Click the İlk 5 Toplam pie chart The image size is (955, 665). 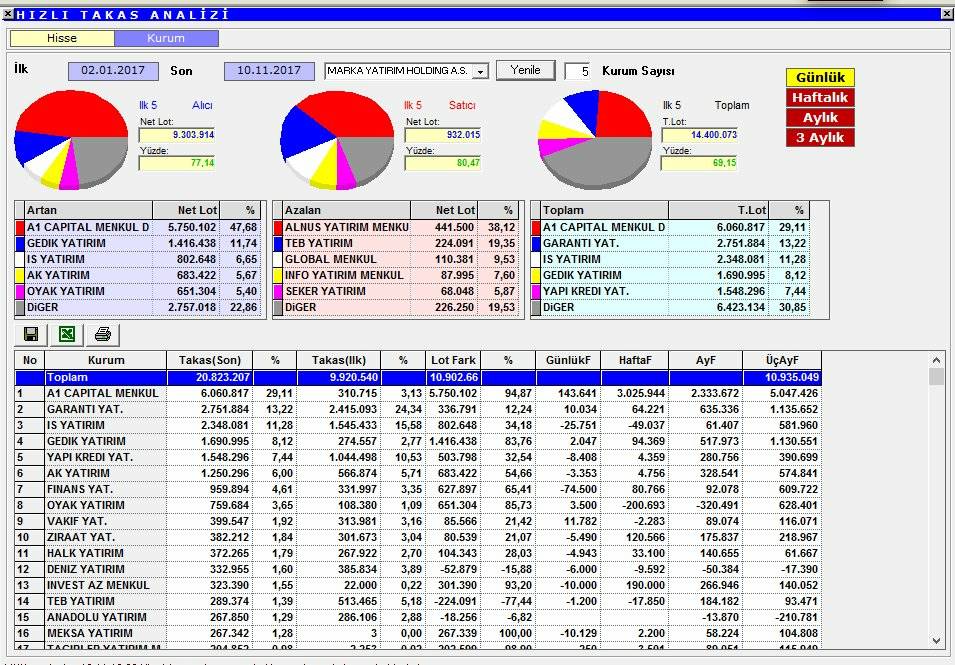point(595,139)
